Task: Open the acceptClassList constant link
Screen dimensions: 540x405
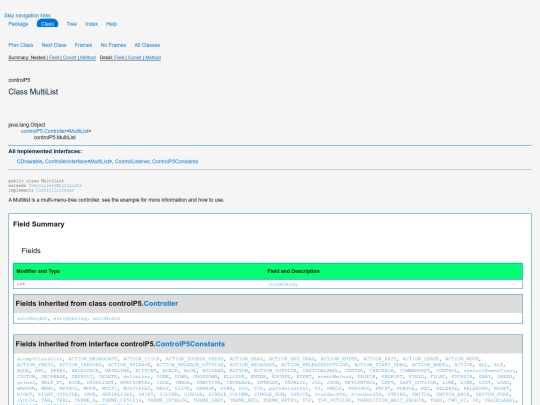Action: pos(40,359)
